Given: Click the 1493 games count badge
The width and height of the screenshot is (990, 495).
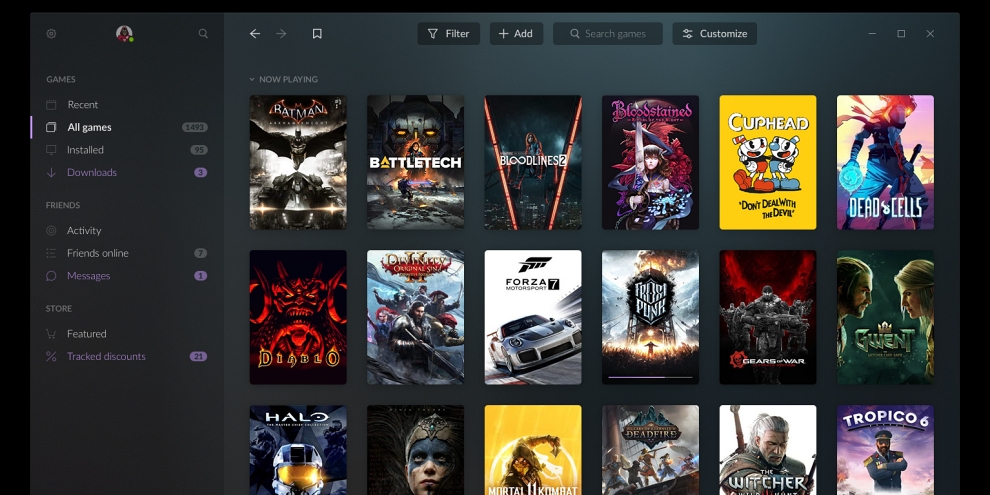Looking at the screenshot, I should [194, 127].
